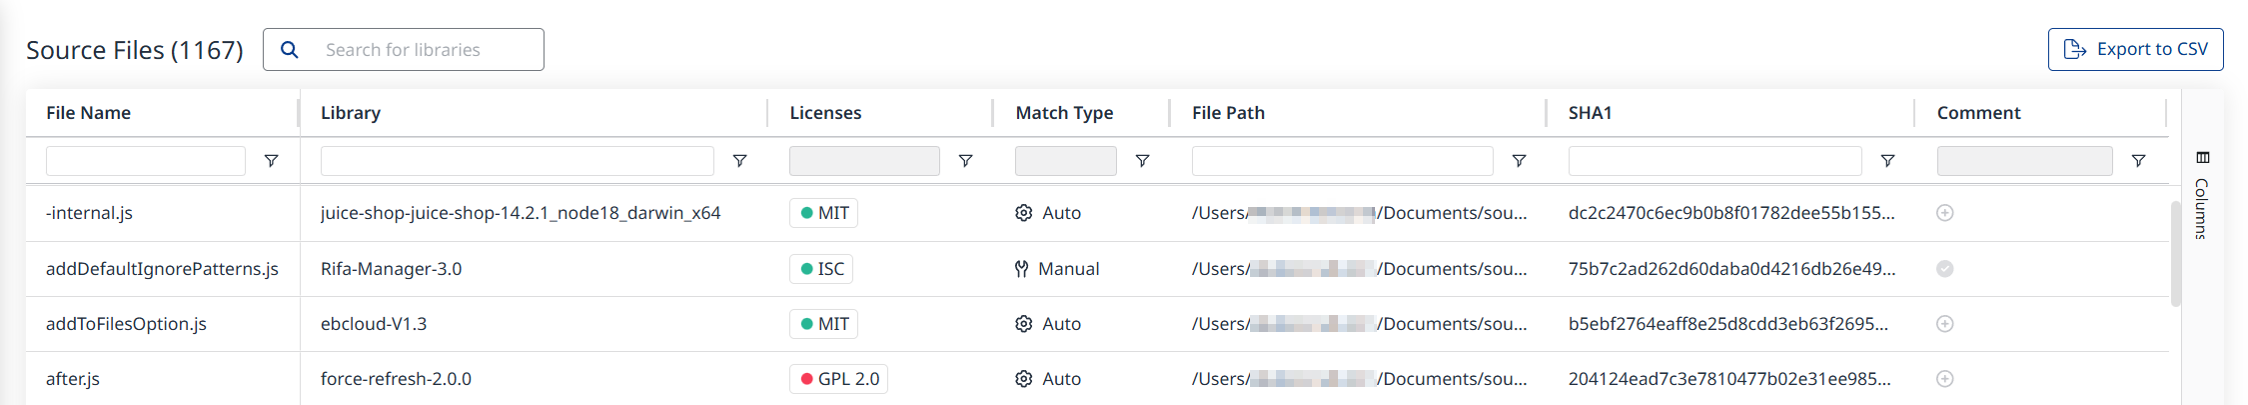Add comment to after.js row
Viewport: 2248px width, 405px height.
coord(1945,379)
